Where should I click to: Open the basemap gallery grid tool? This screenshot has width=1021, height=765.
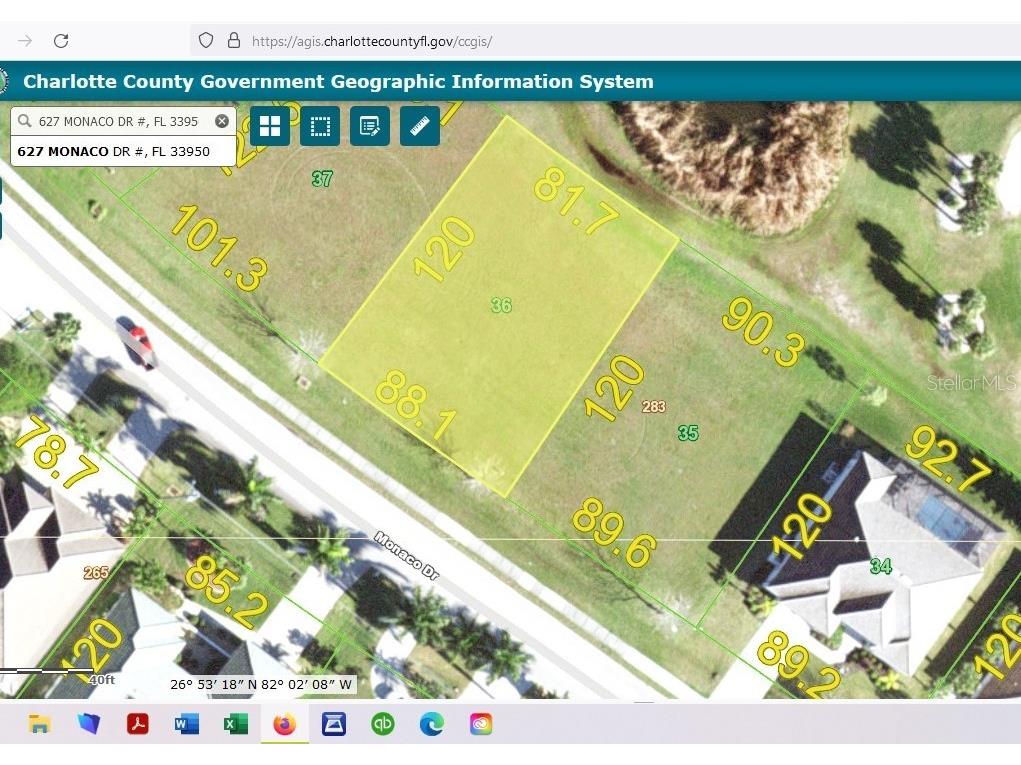click(x=269, y=126)
